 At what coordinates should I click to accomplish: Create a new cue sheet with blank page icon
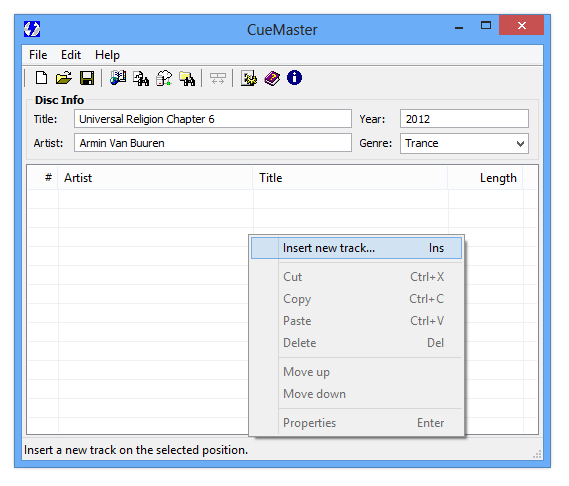click(41, 78)
